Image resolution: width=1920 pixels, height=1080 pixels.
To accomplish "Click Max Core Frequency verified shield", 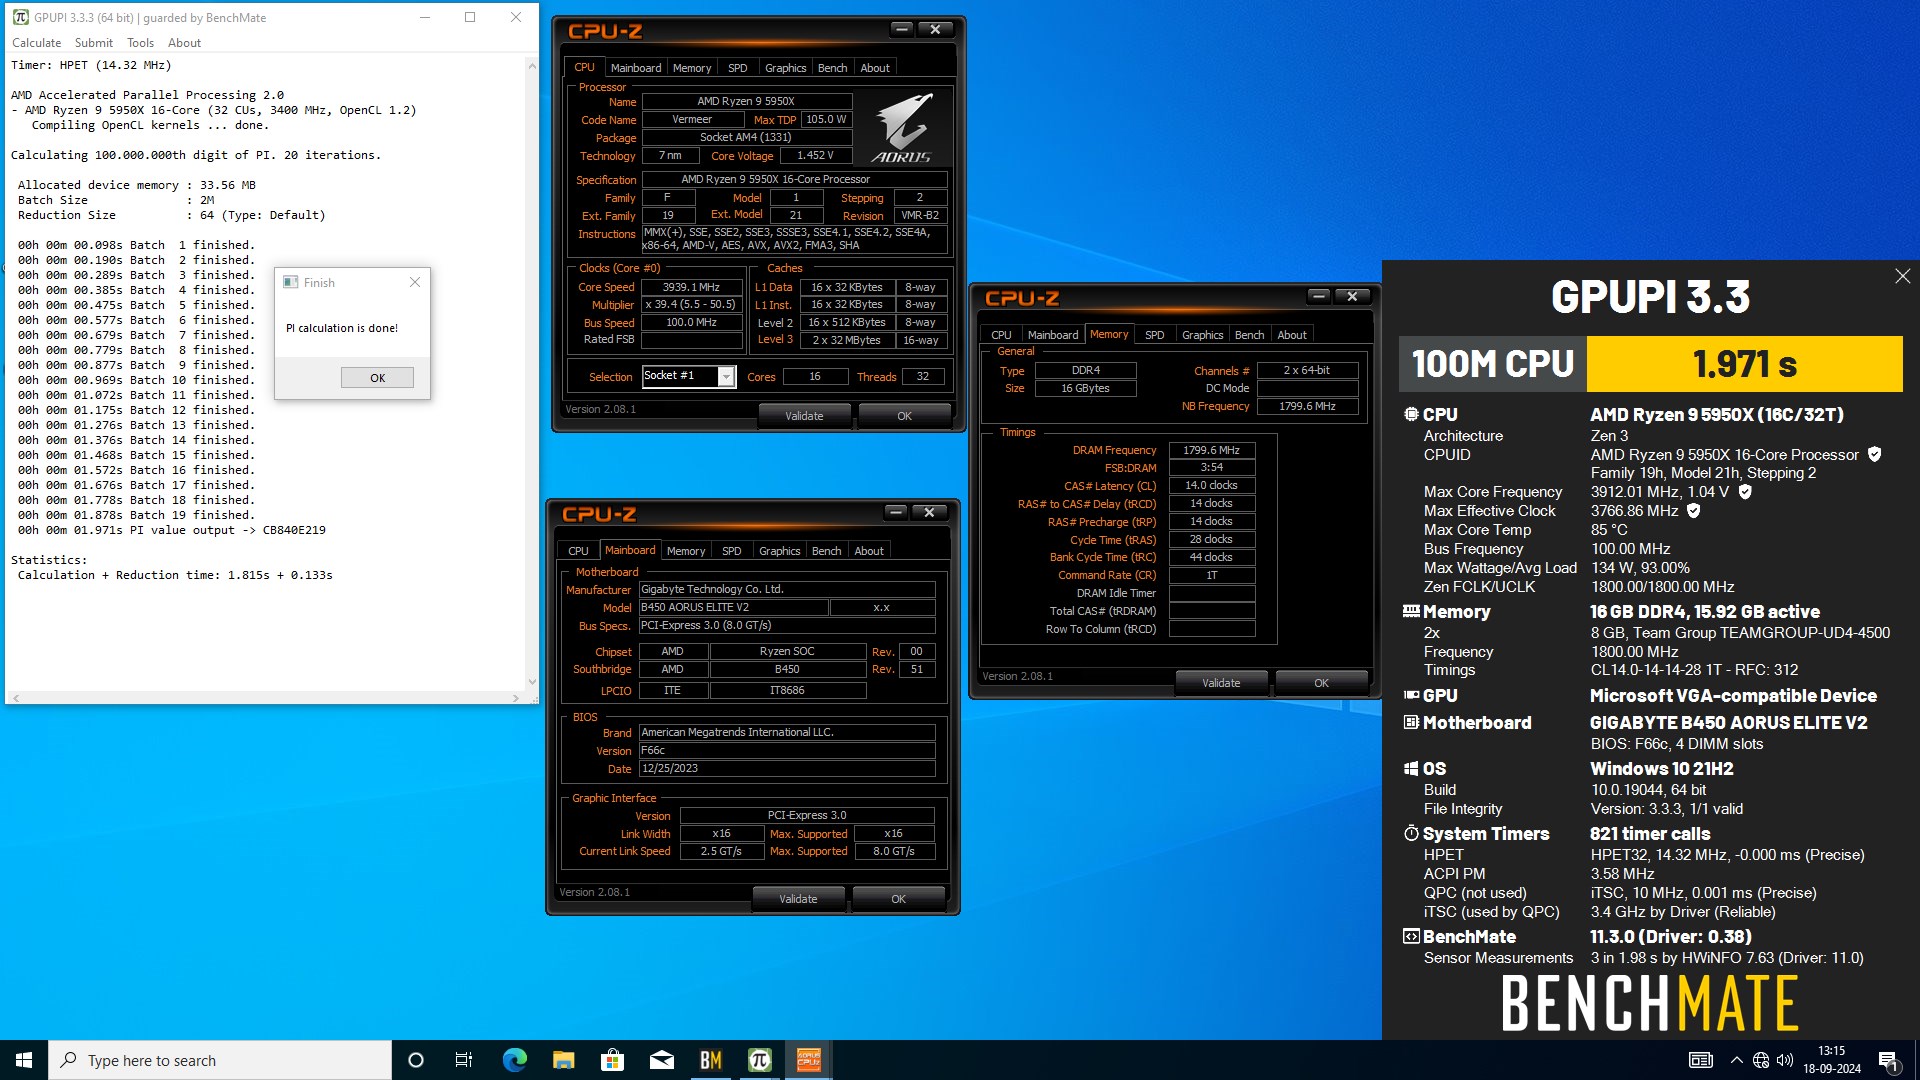I will click(1745, 492).
